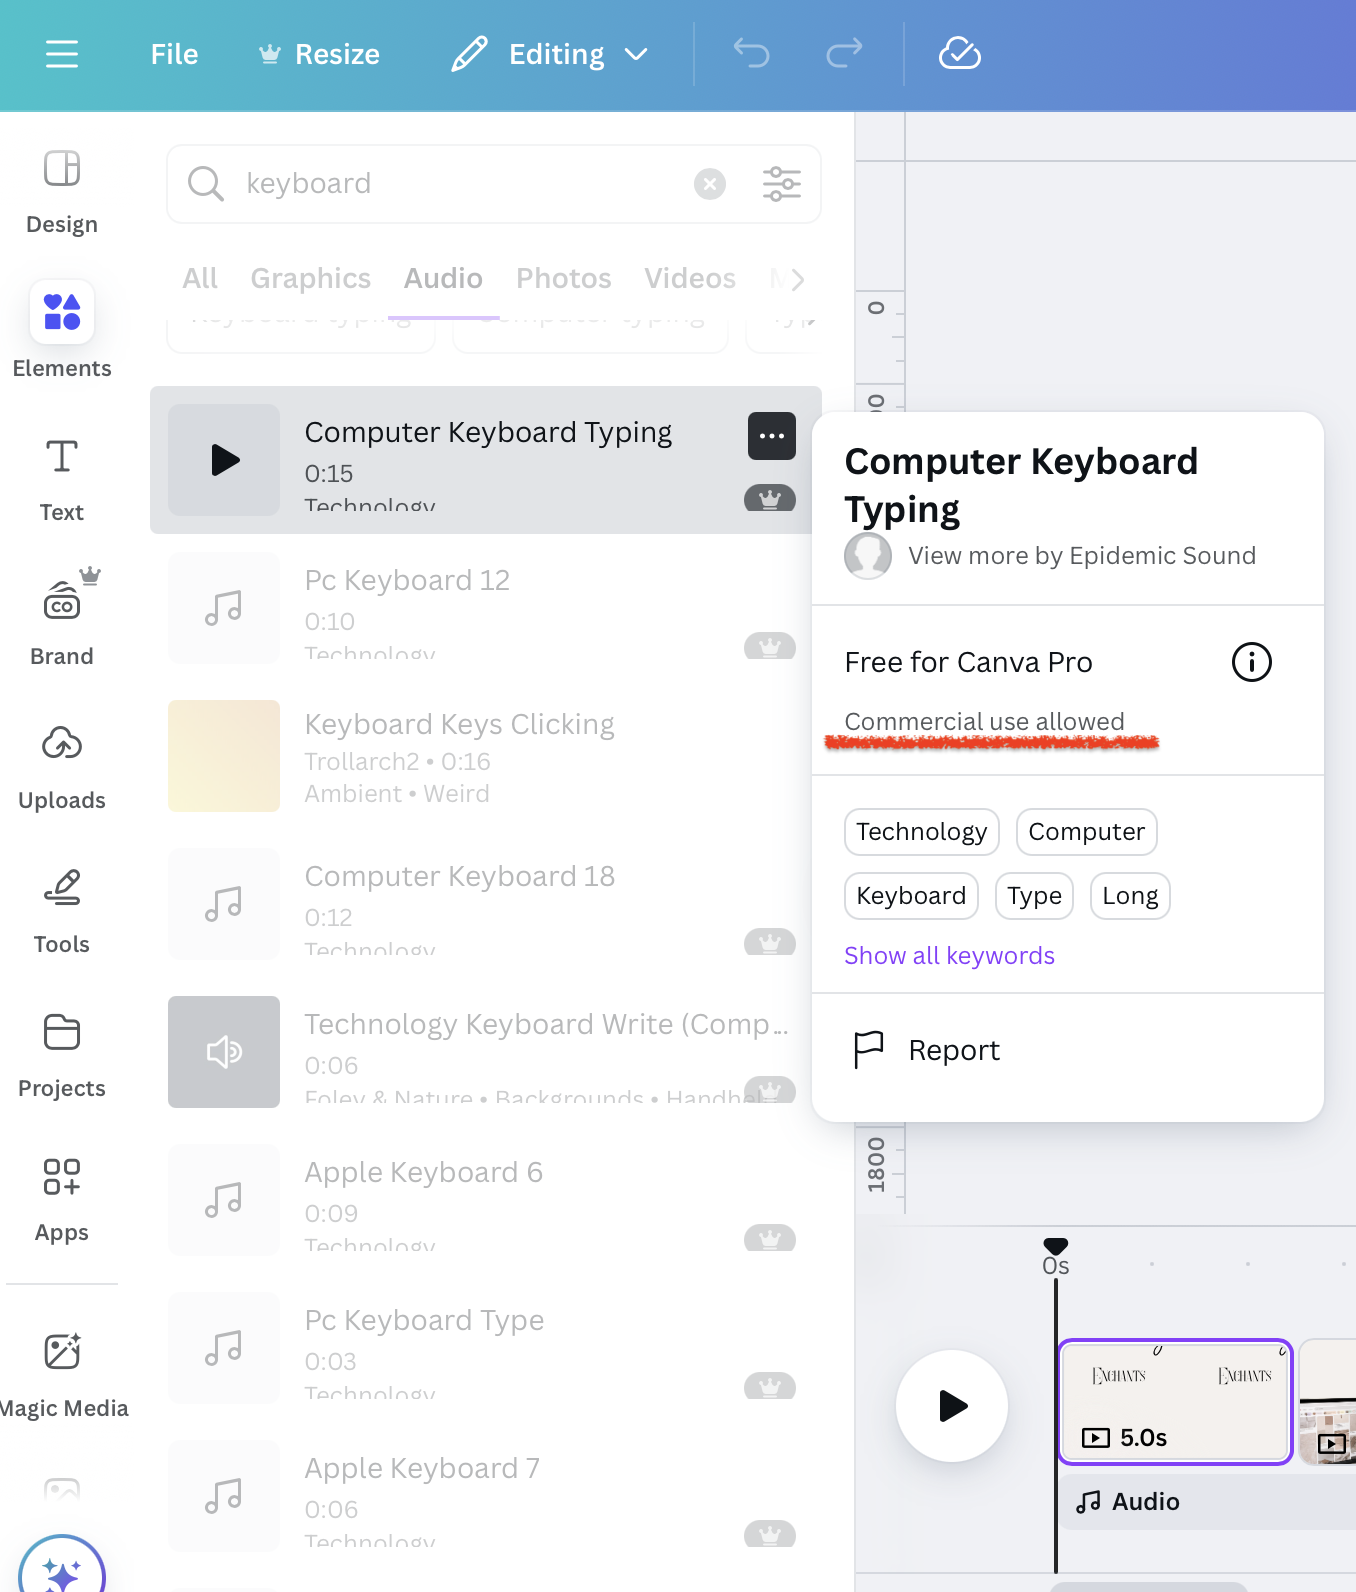Open the Elements side panel
This screenshot has height=1592, width=1356.
point(62,330)
